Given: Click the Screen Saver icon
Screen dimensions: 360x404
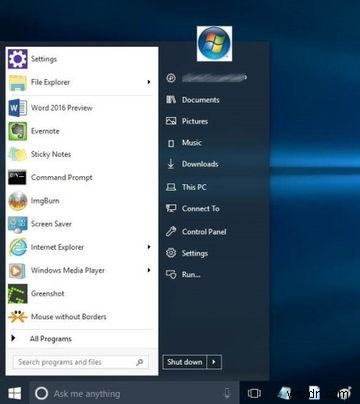Looking at the screenshot, I should click(18, 224).
